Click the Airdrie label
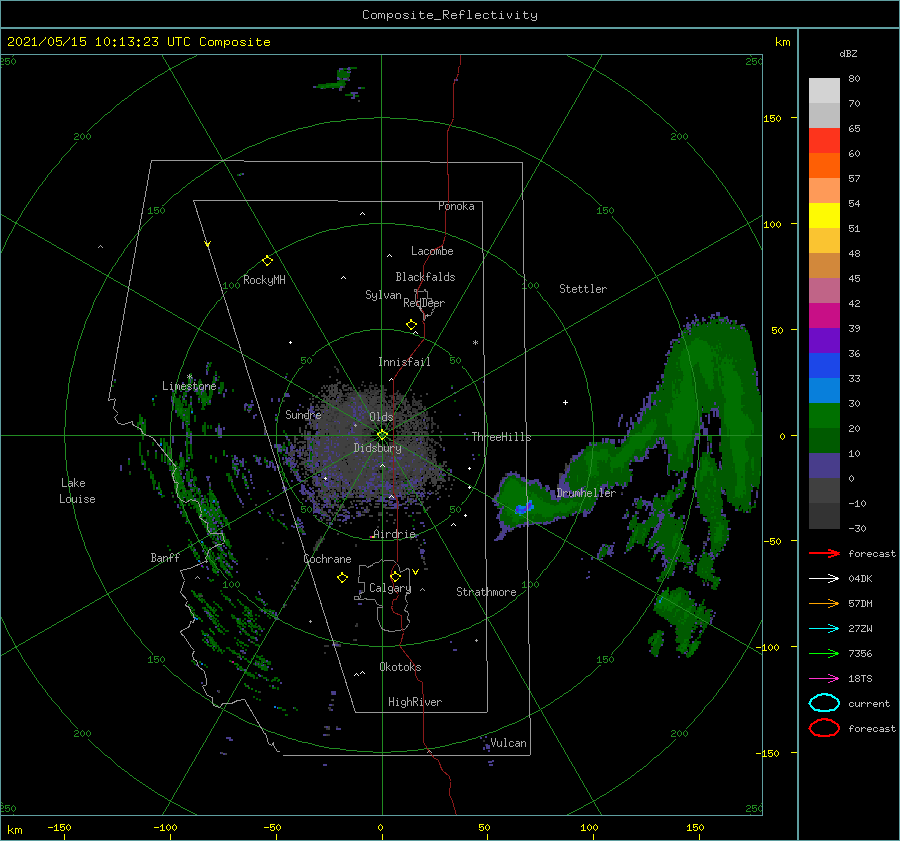The height and width of the screenshot is (841, 900). (x=394, y=534)
